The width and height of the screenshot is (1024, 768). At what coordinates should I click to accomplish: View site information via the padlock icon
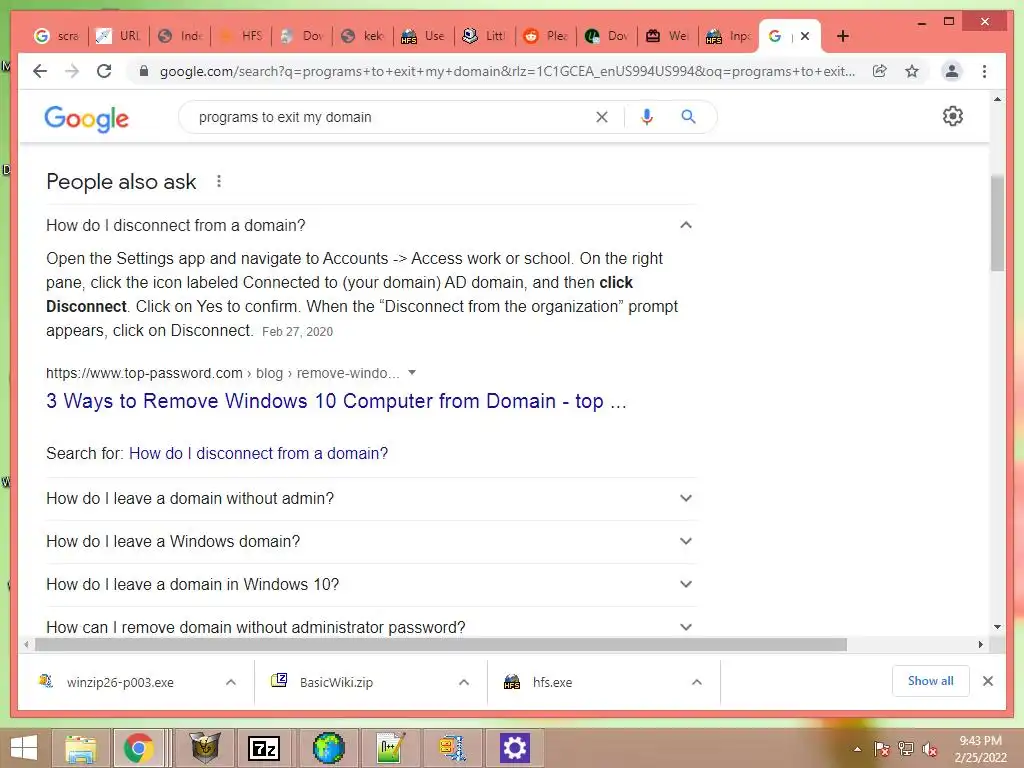click(x=144, y=71)
